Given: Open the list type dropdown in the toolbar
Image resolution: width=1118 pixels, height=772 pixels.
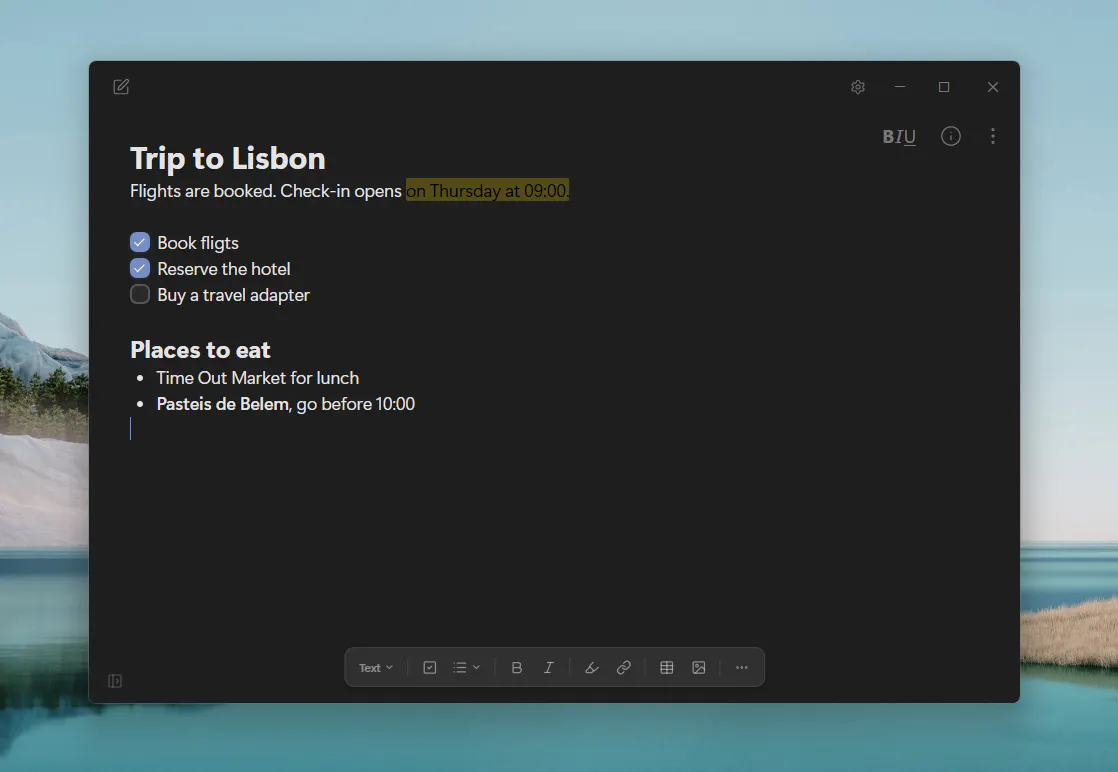Looking at the screenshot, I should point(466,668).
